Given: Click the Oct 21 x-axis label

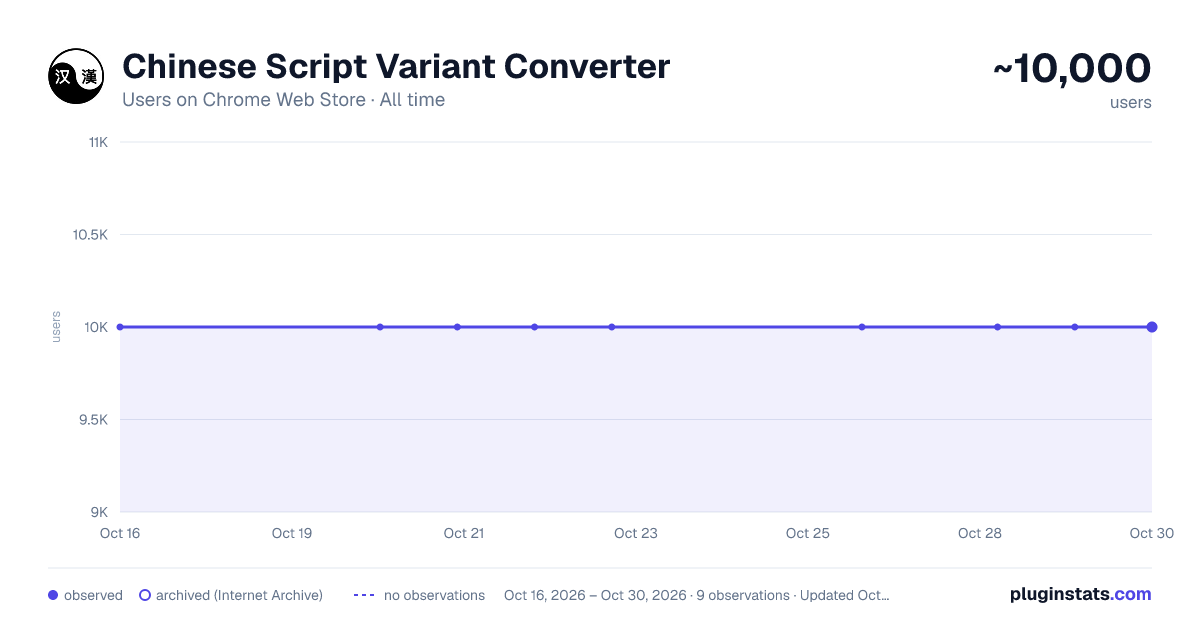Looking at the screenshot, I should [x=464, y=533].
